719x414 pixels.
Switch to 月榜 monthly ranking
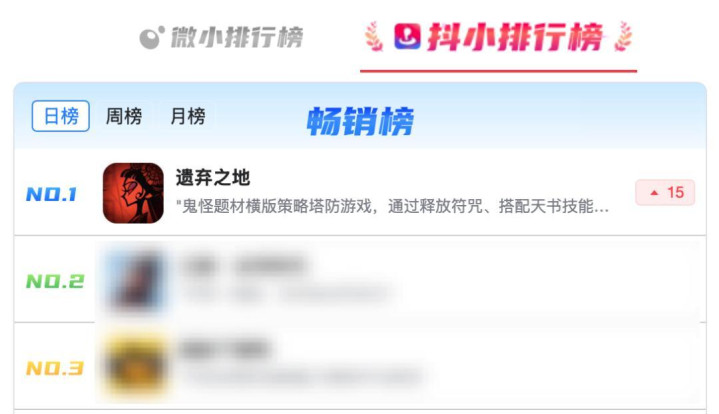(x=188, y=116)
